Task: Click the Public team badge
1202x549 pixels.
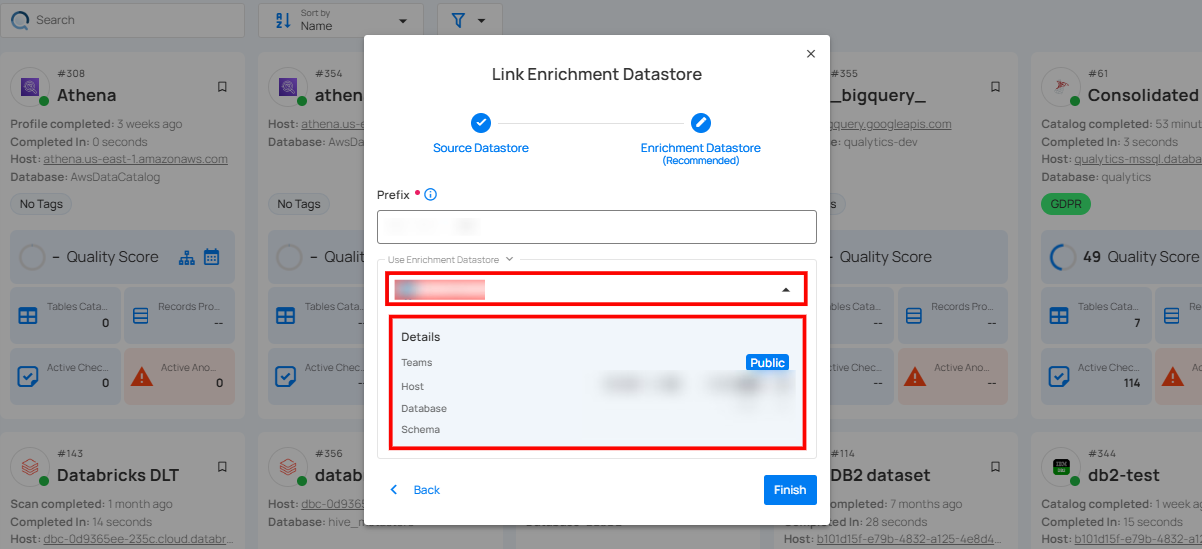Action: click(767, 363)
